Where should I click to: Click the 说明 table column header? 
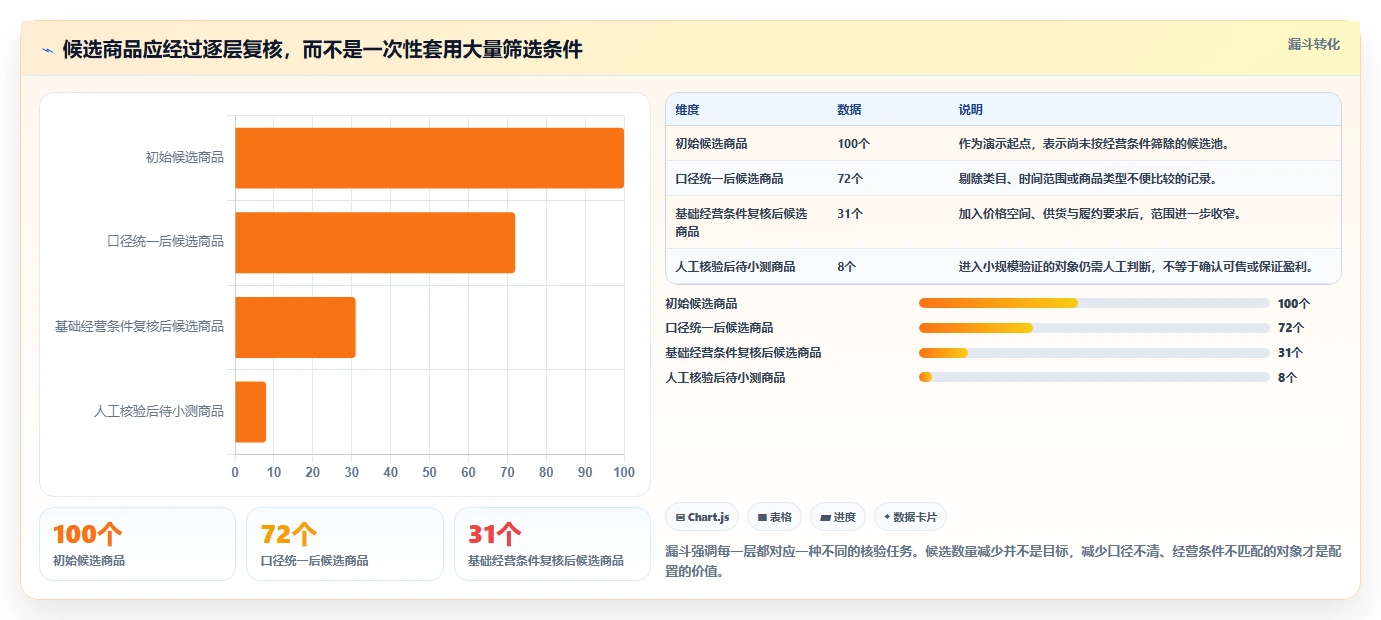[970, 110]
